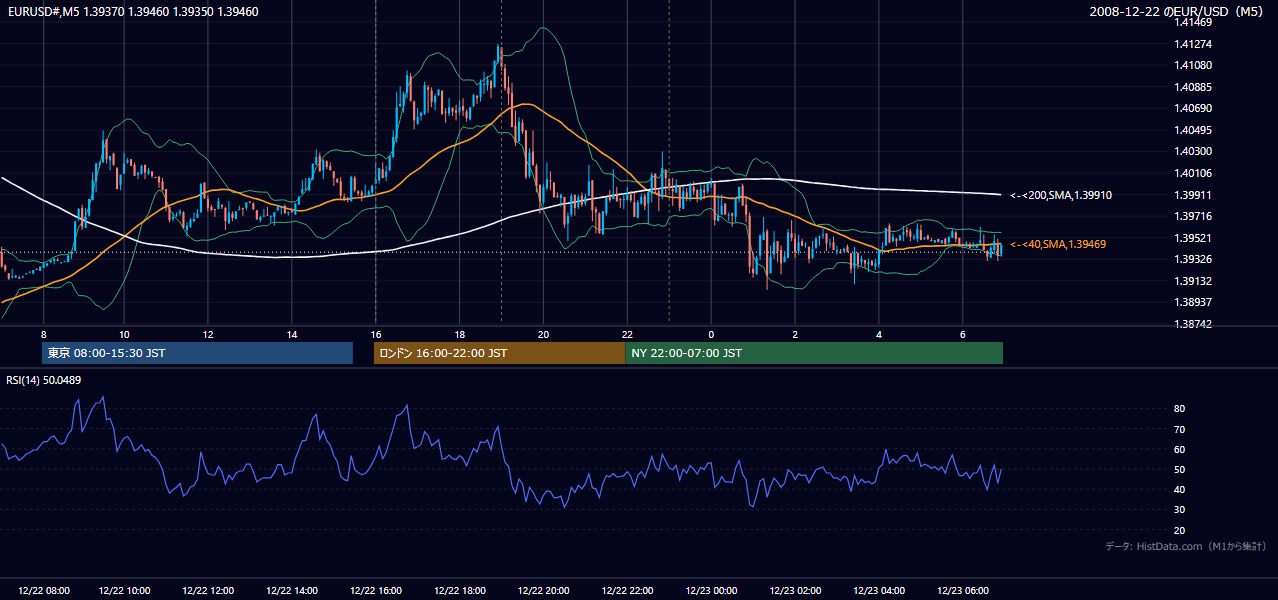
Task: Click the RSI 20 level label
Action: (x=1180, y=530)
